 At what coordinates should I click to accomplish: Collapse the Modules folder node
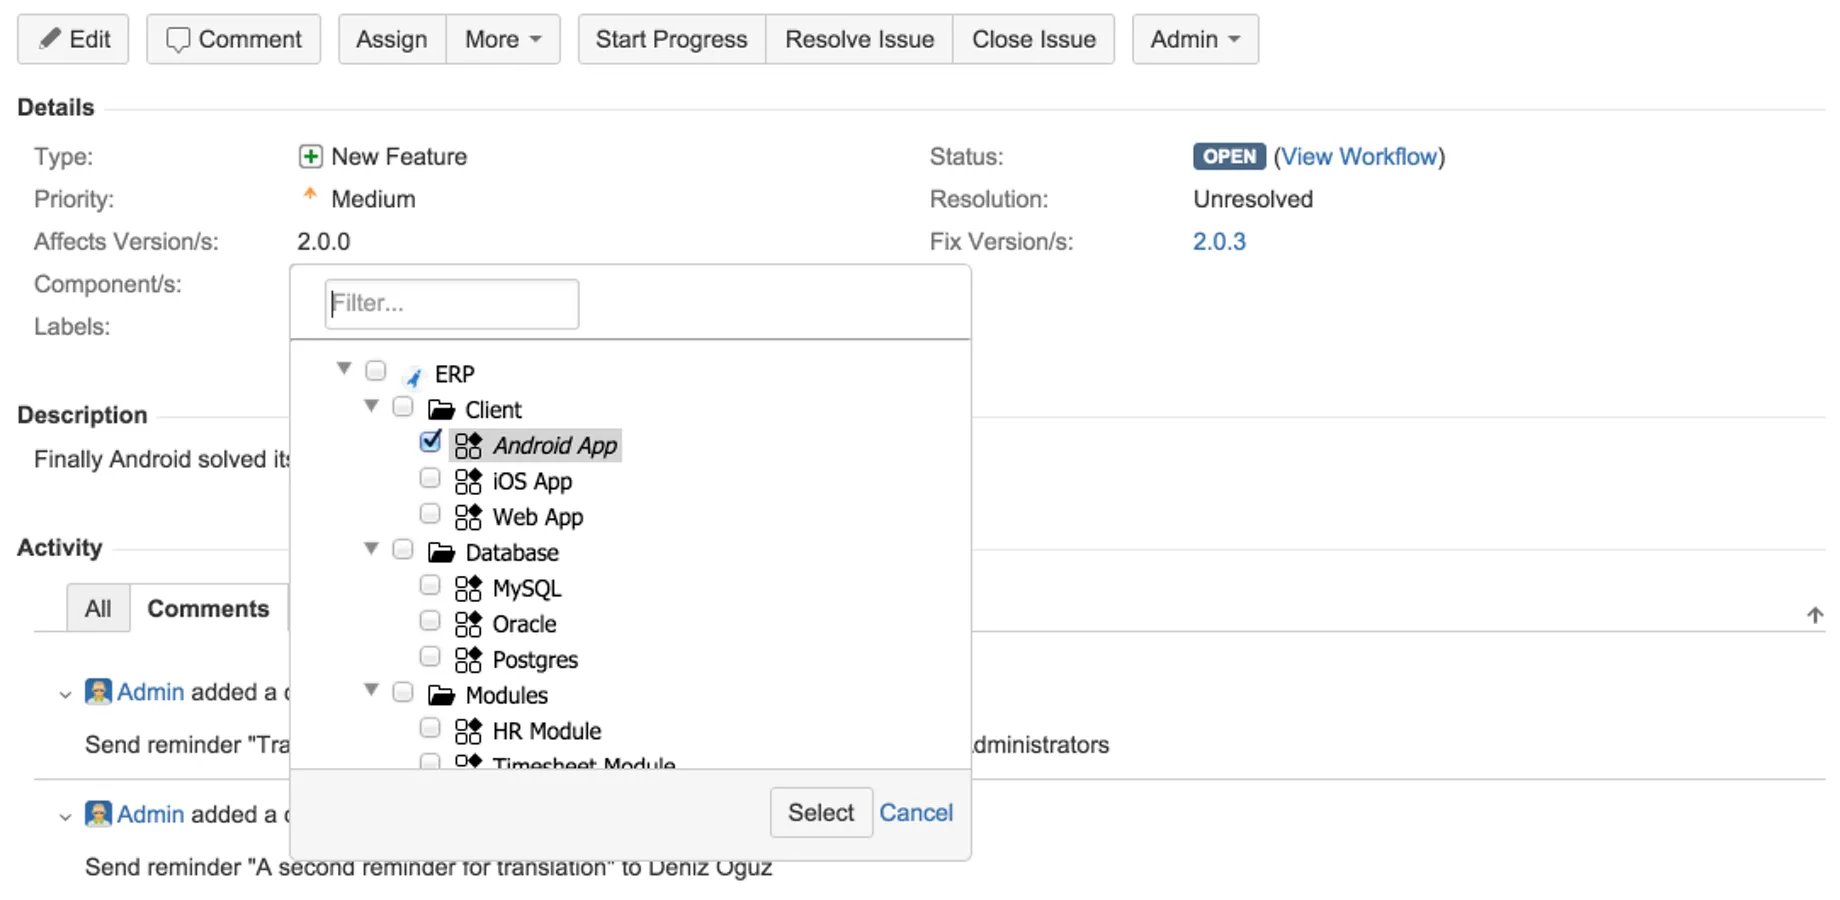tap(371, 690)
